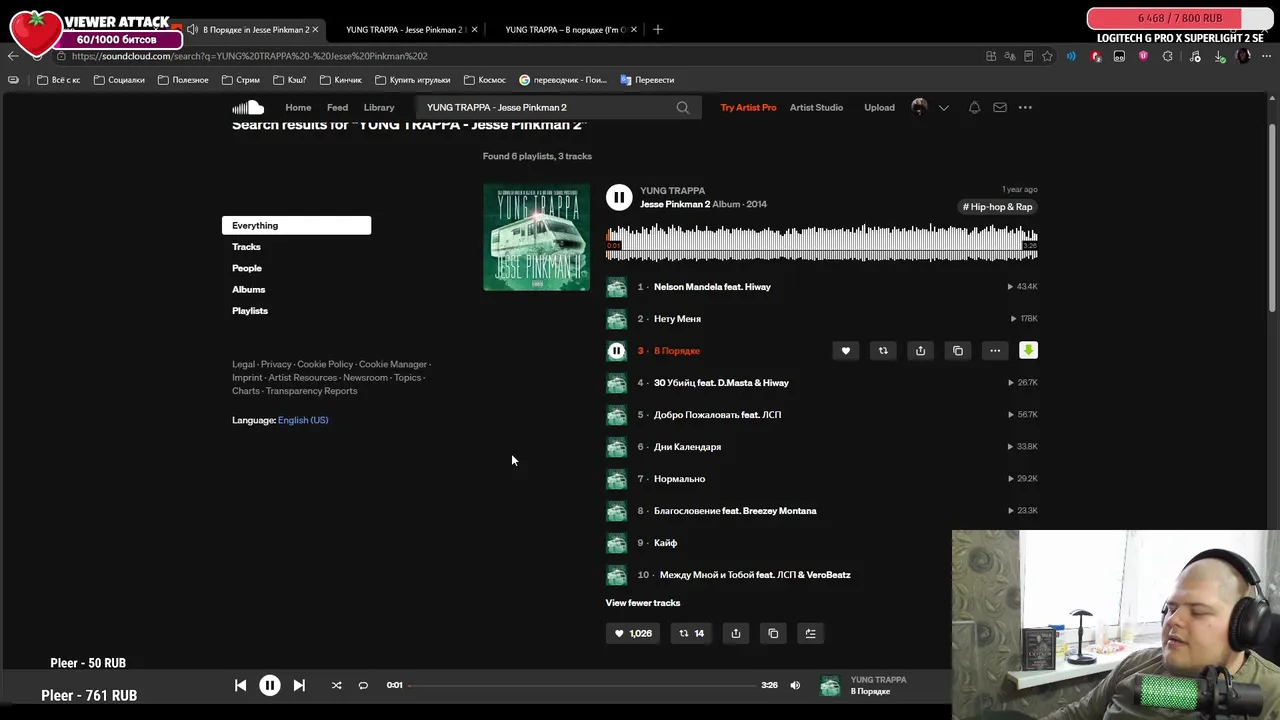Repost the track В Порядке
Viewport: 1280px width, 720px height.
[x=883, y=351]
